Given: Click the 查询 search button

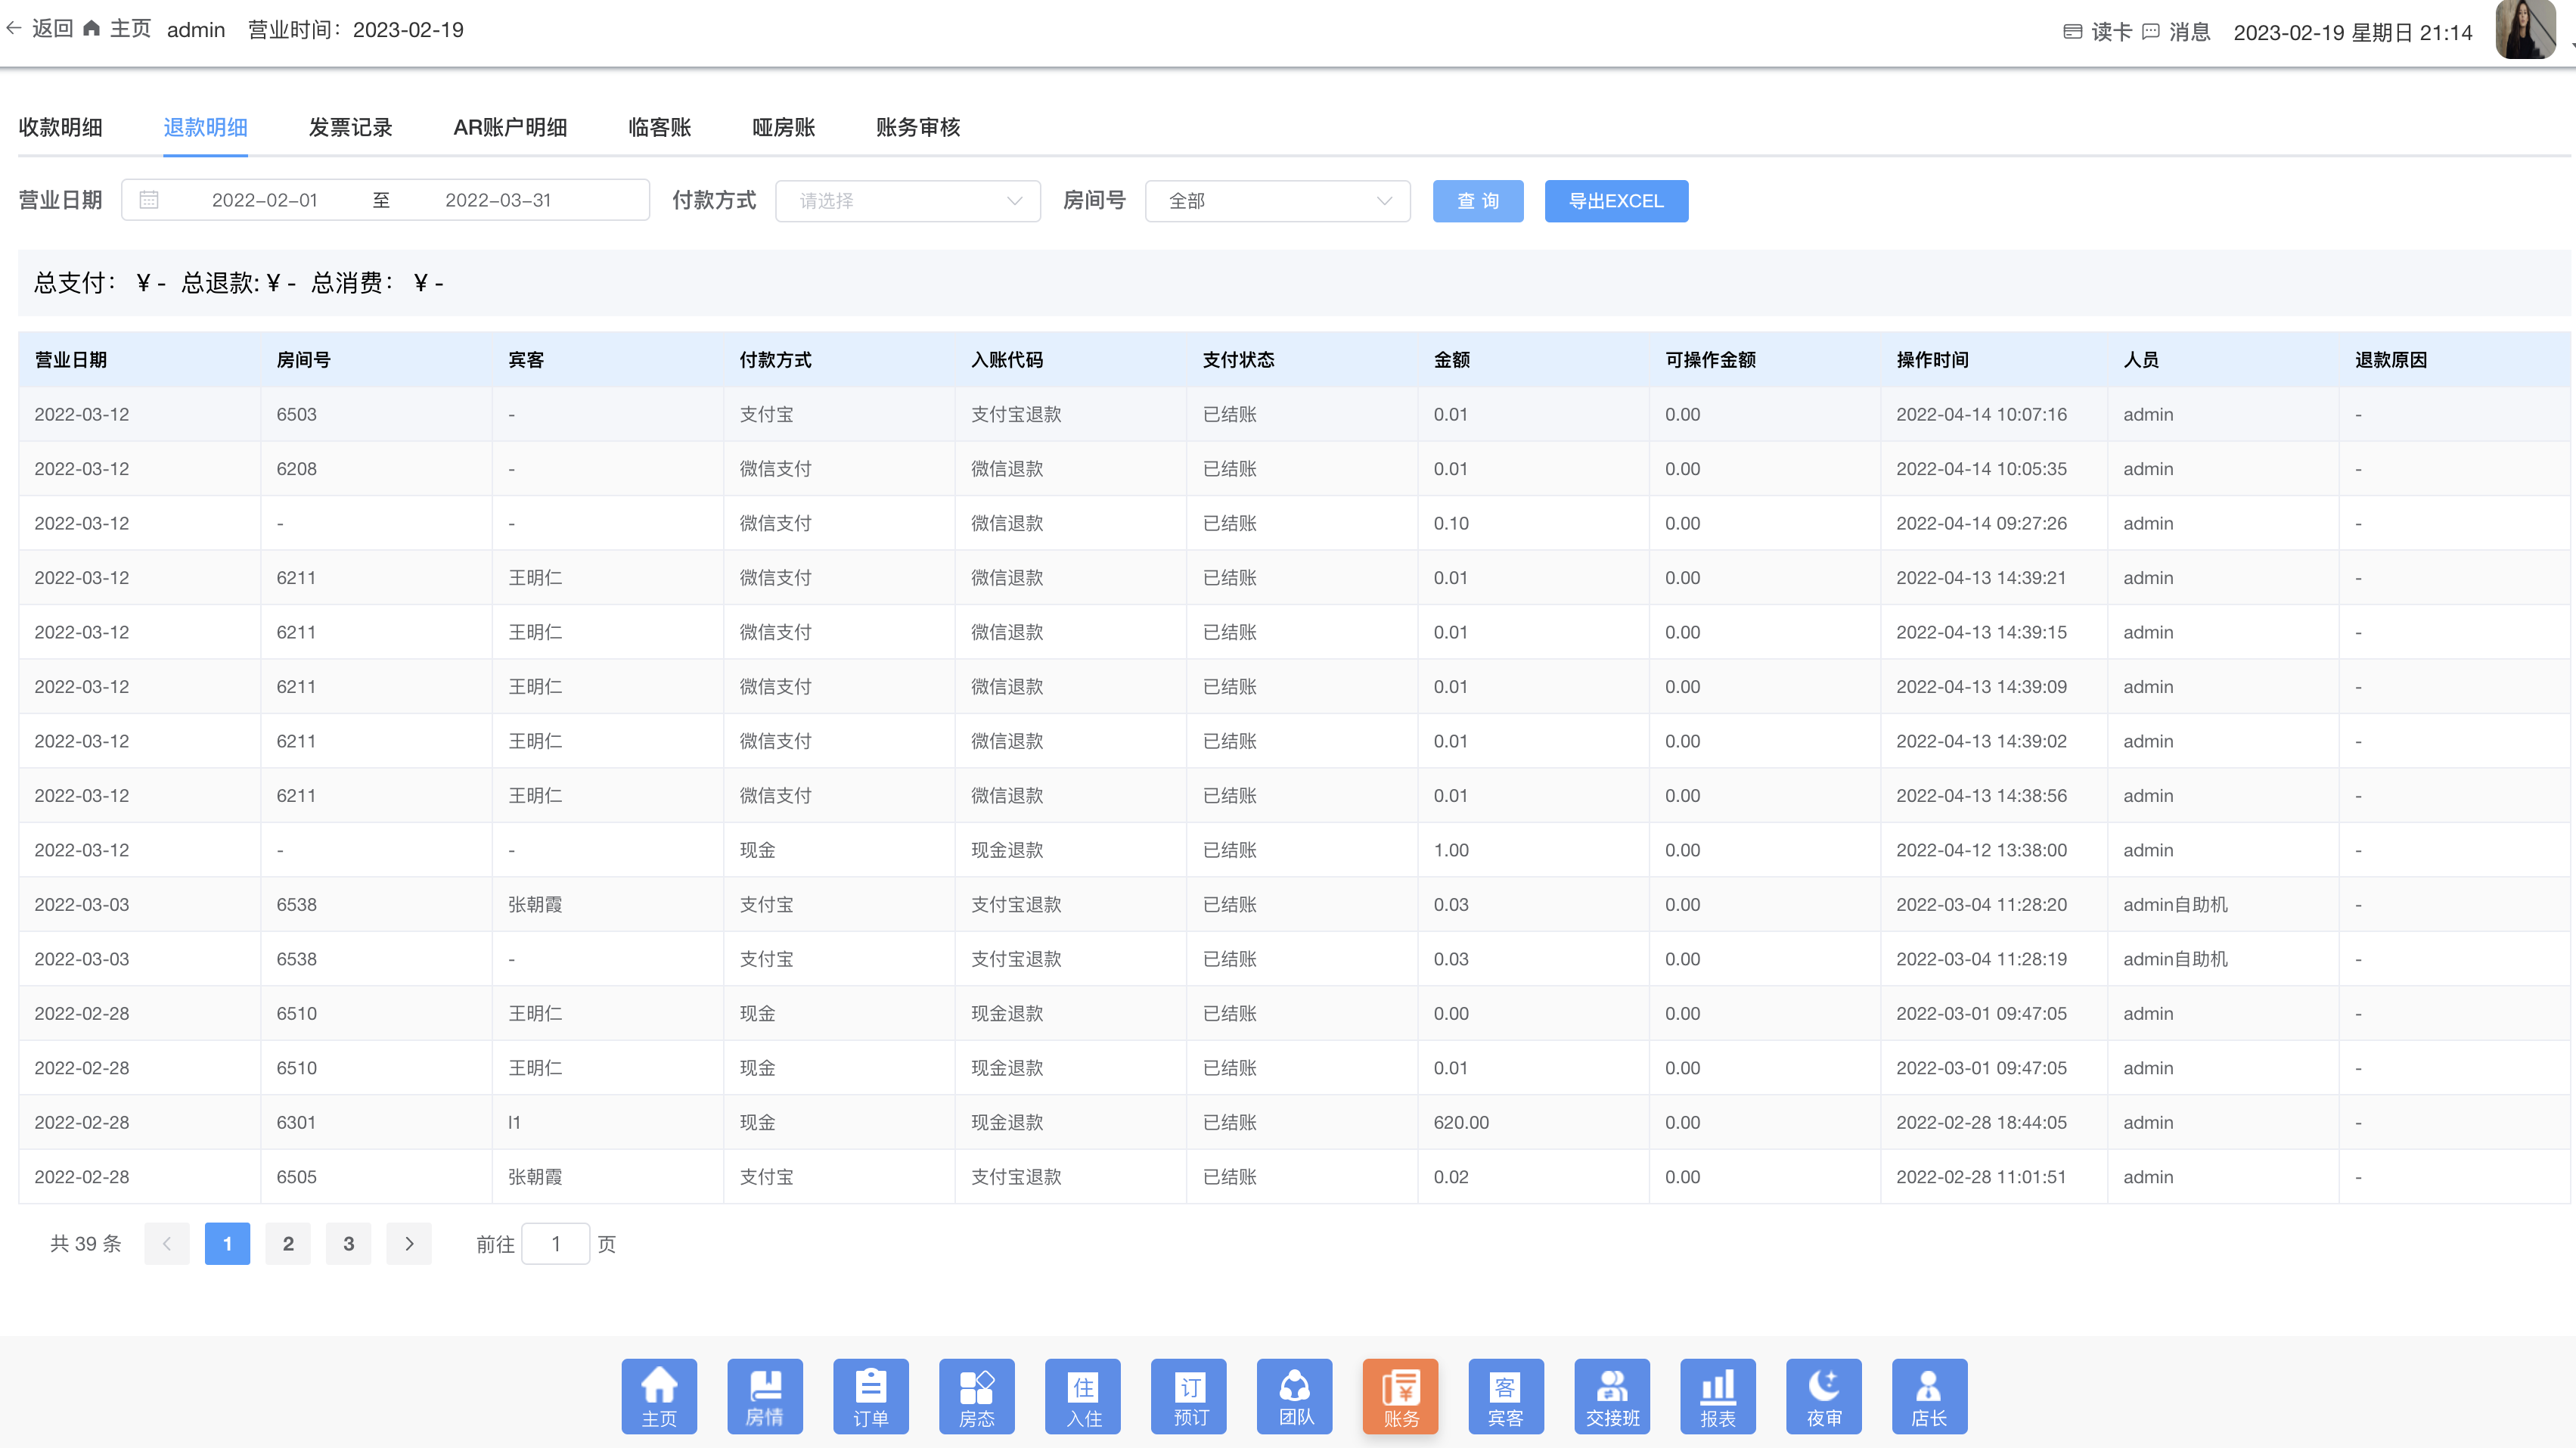Looking at the screenshot, I should [1478, 201].
